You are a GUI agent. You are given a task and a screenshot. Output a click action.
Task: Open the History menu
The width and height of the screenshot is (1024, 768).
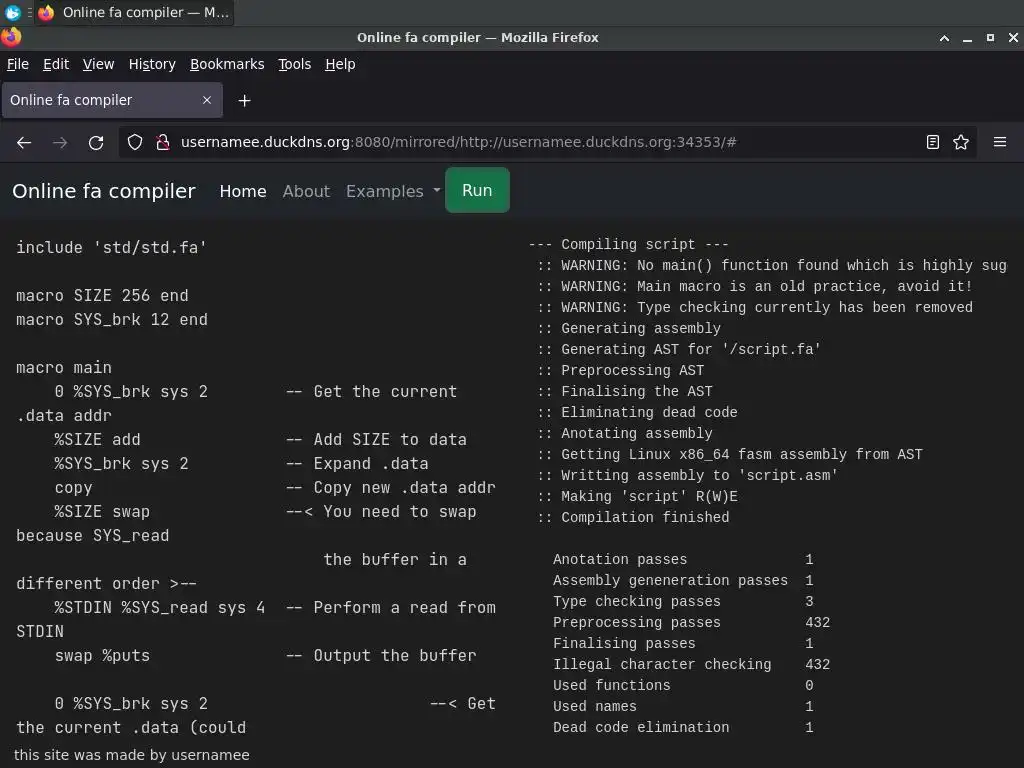point(152,64)
